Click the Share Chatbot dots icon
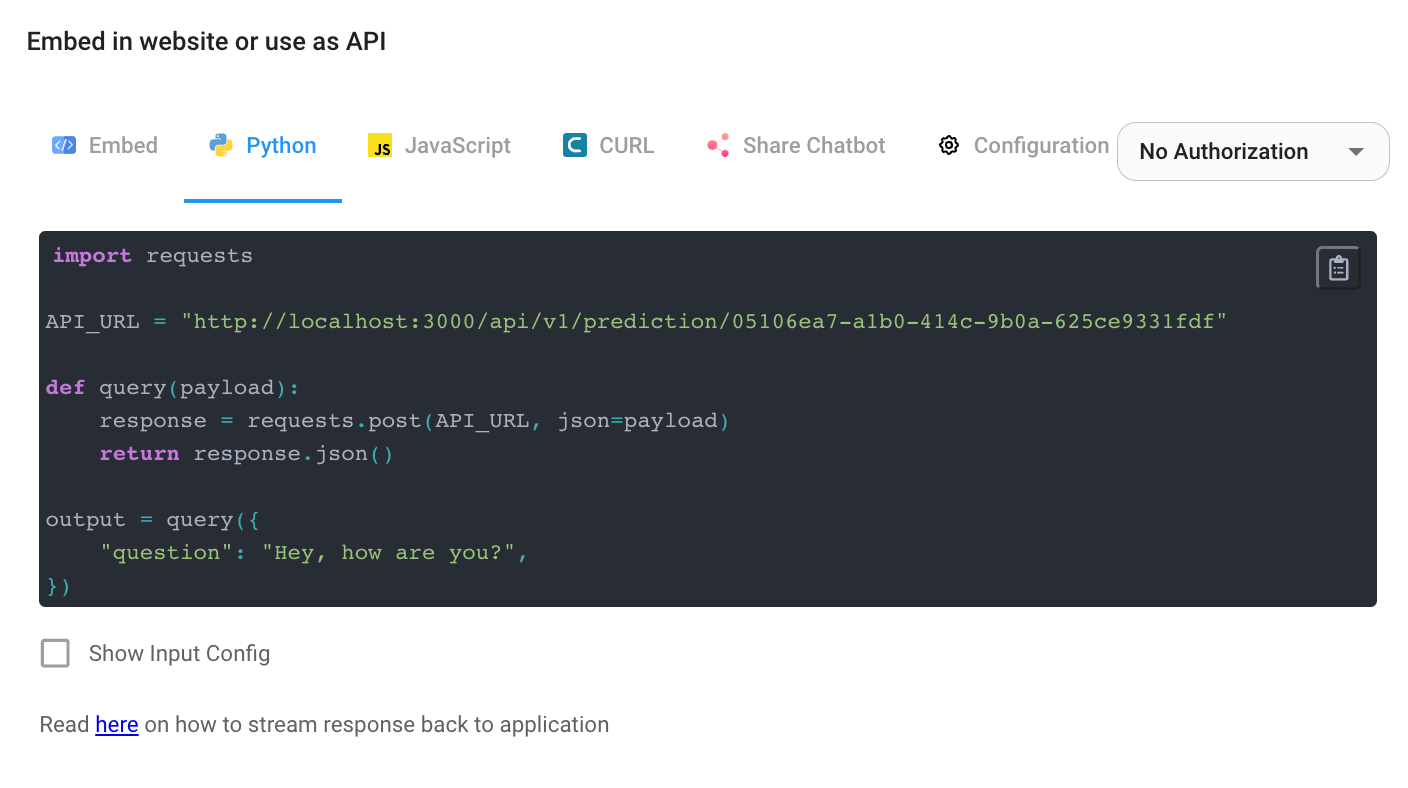The height and width of the screenshot is (788, 1408). tap(717, 145)
